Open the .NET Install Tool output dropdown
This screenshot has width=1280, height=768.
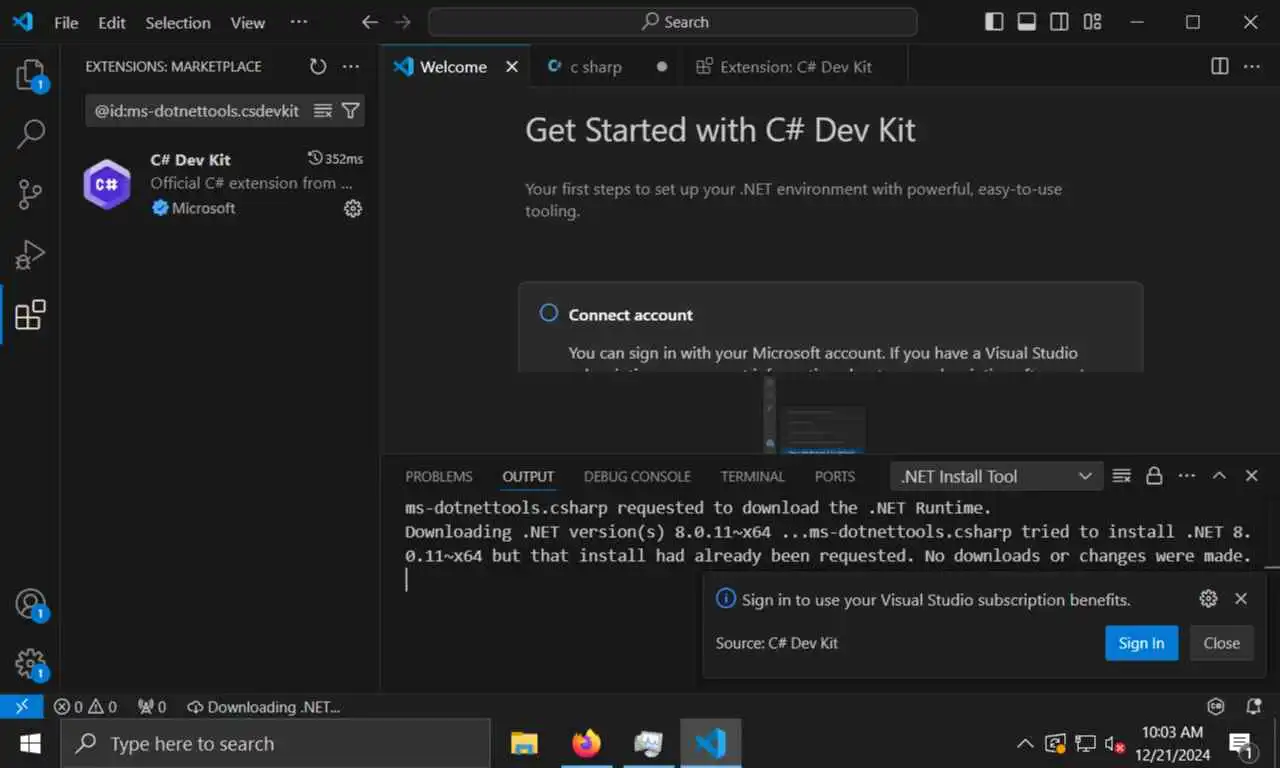pyautogui.click(x=997, y=477)
